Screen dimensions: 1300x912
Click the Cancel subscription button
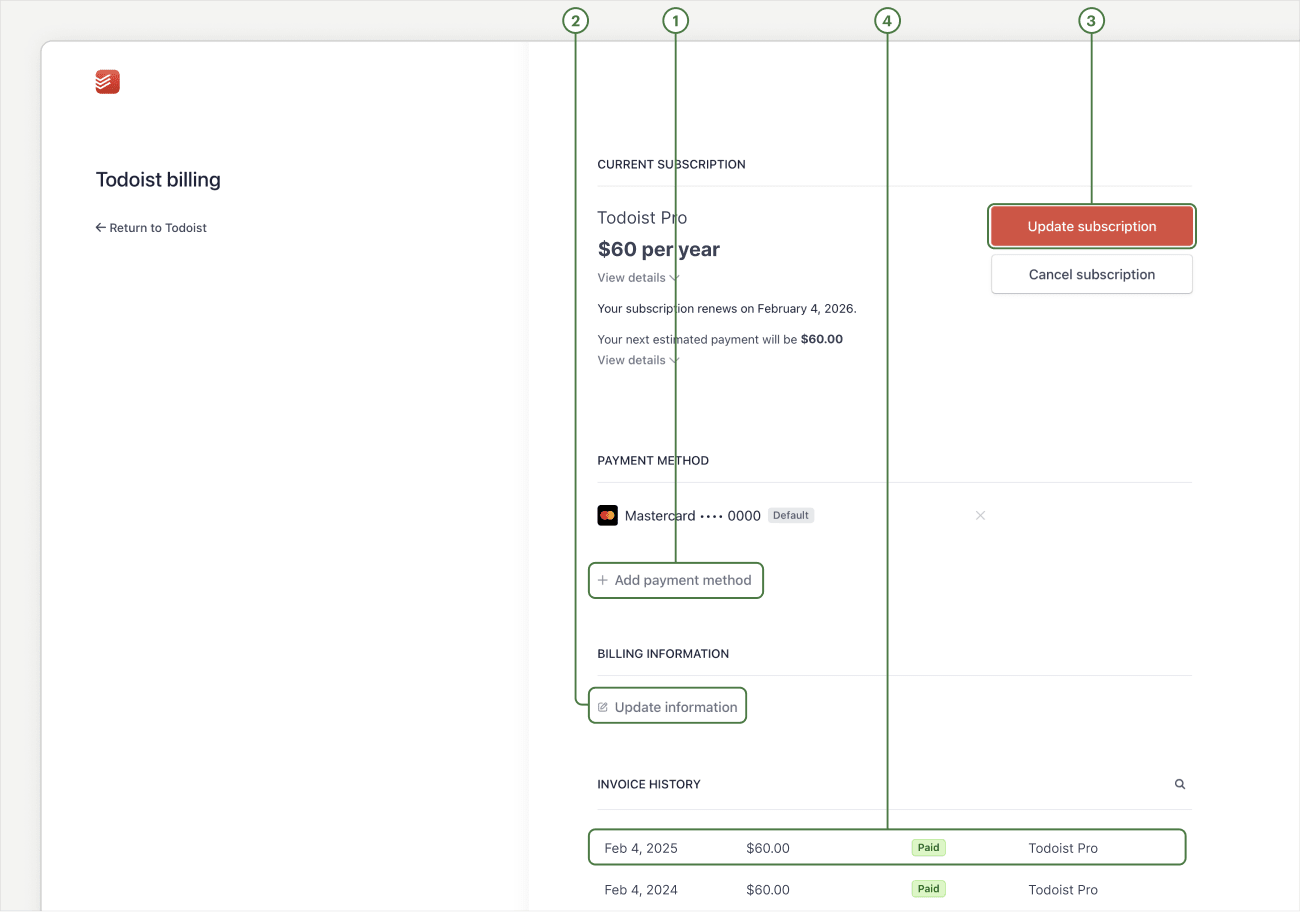coord(1091,273)
